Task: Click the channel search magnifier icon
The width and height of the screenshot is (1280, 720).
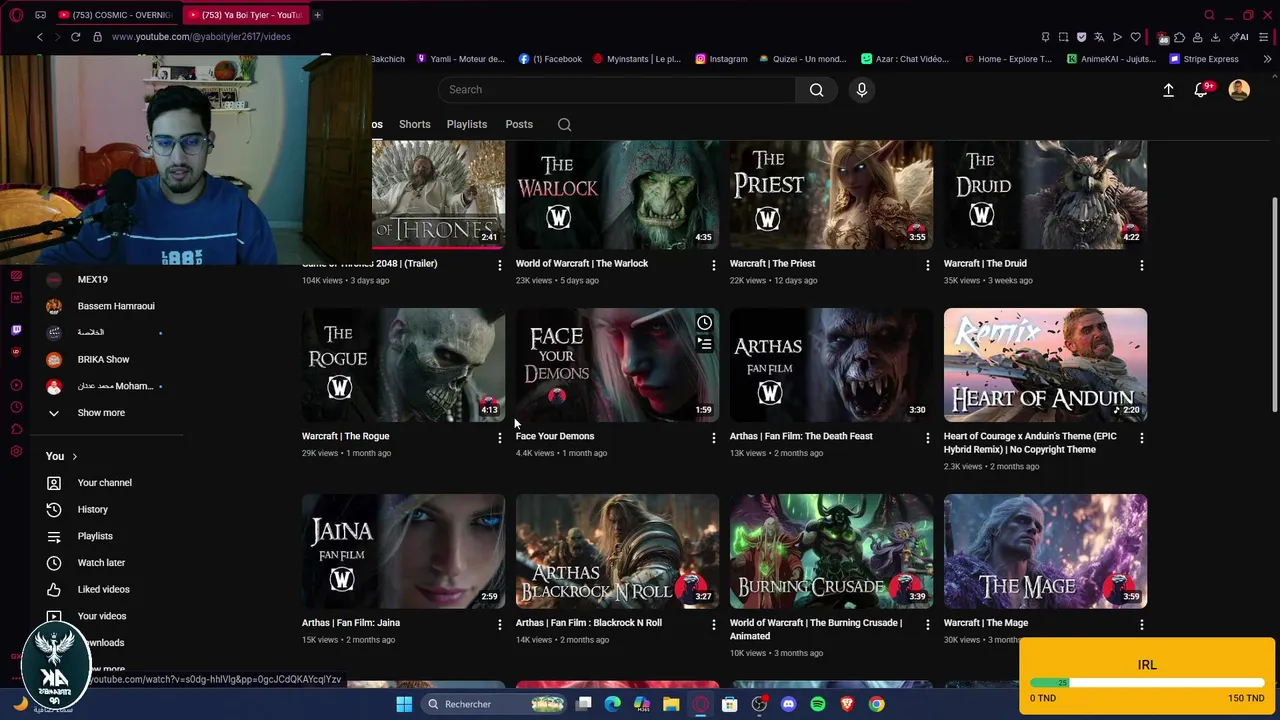Action: coord(564,125)
